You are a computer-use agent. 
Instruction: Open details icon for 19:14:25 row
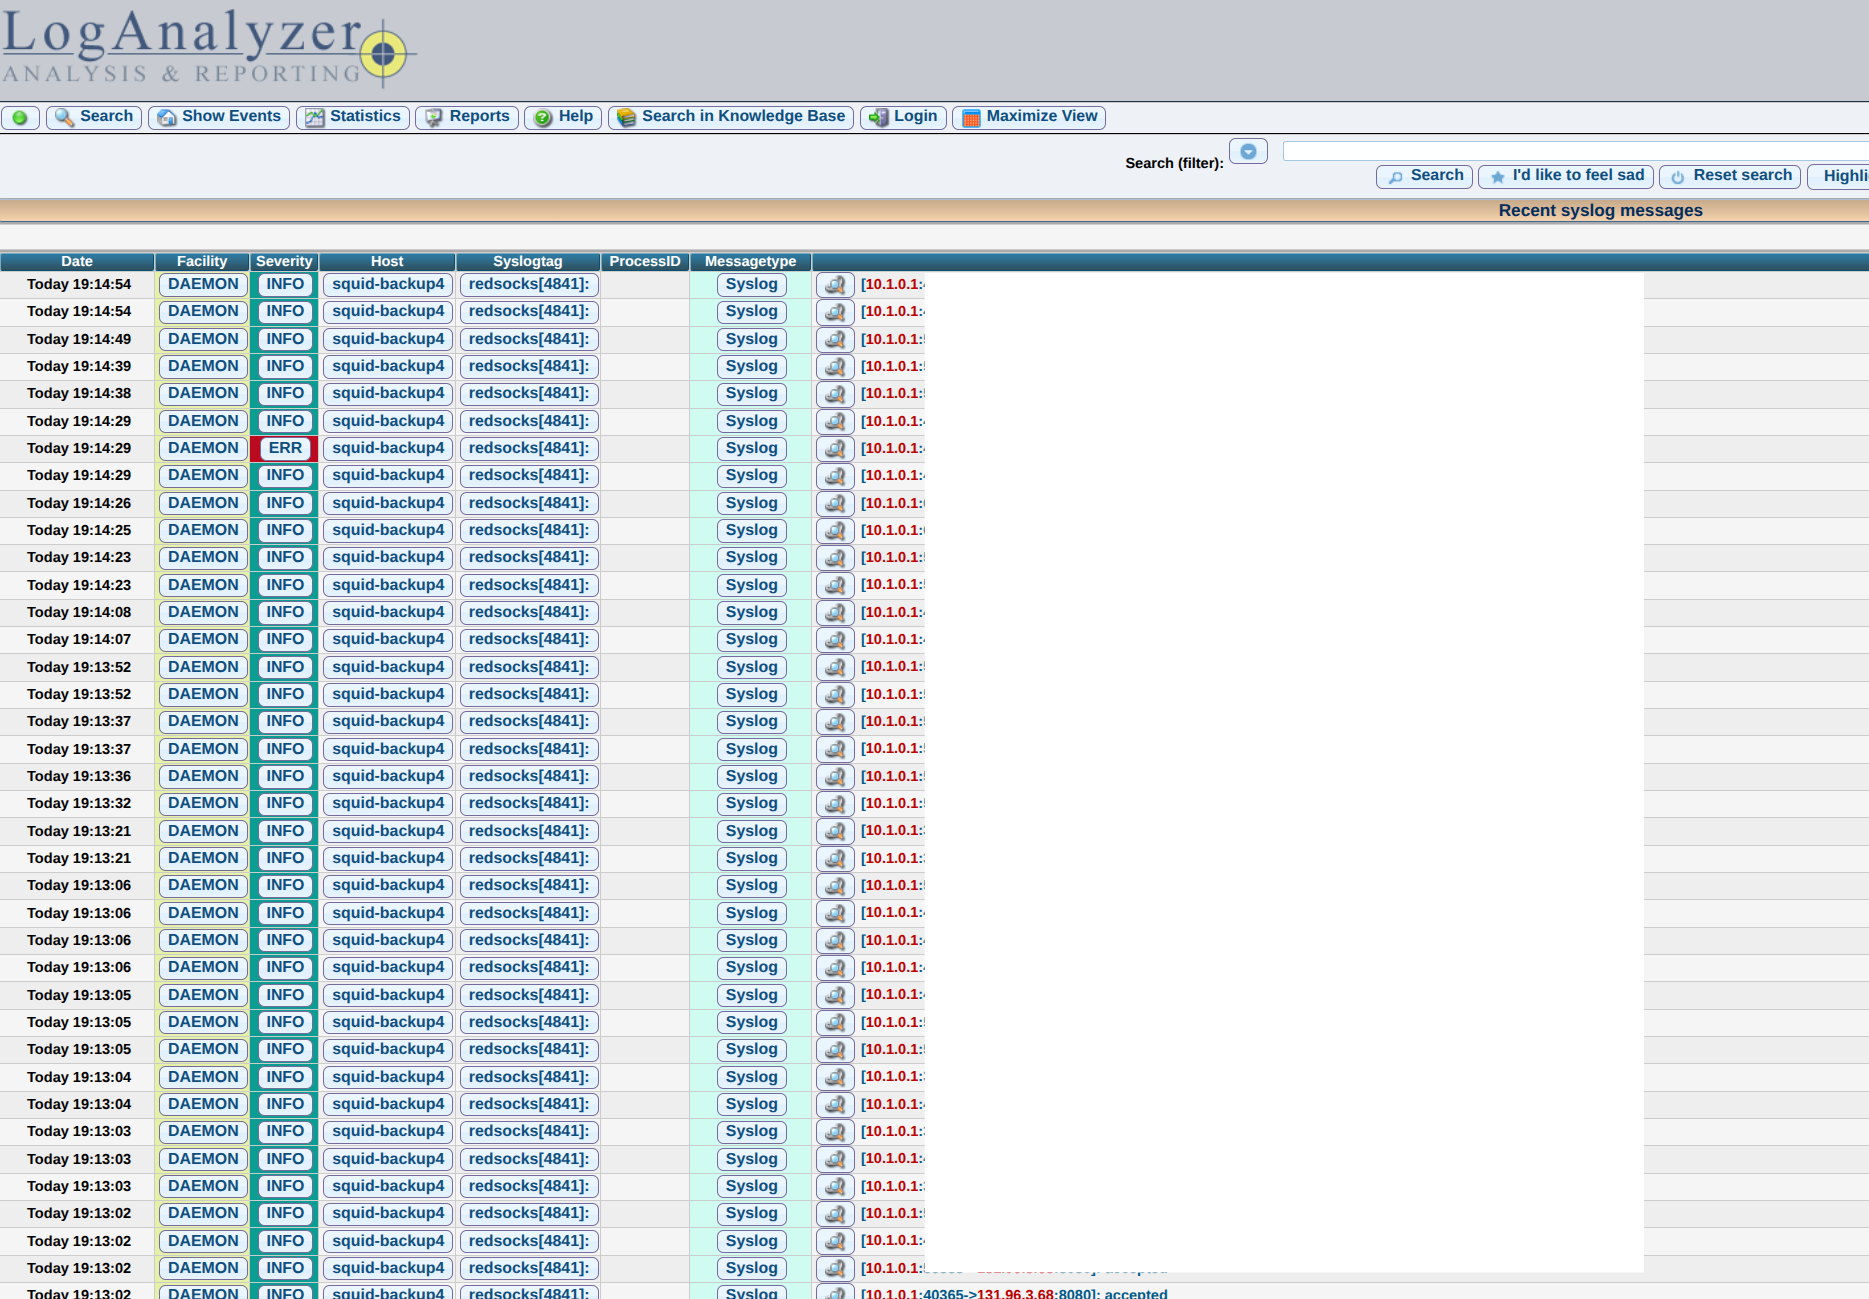coord(836,531)
